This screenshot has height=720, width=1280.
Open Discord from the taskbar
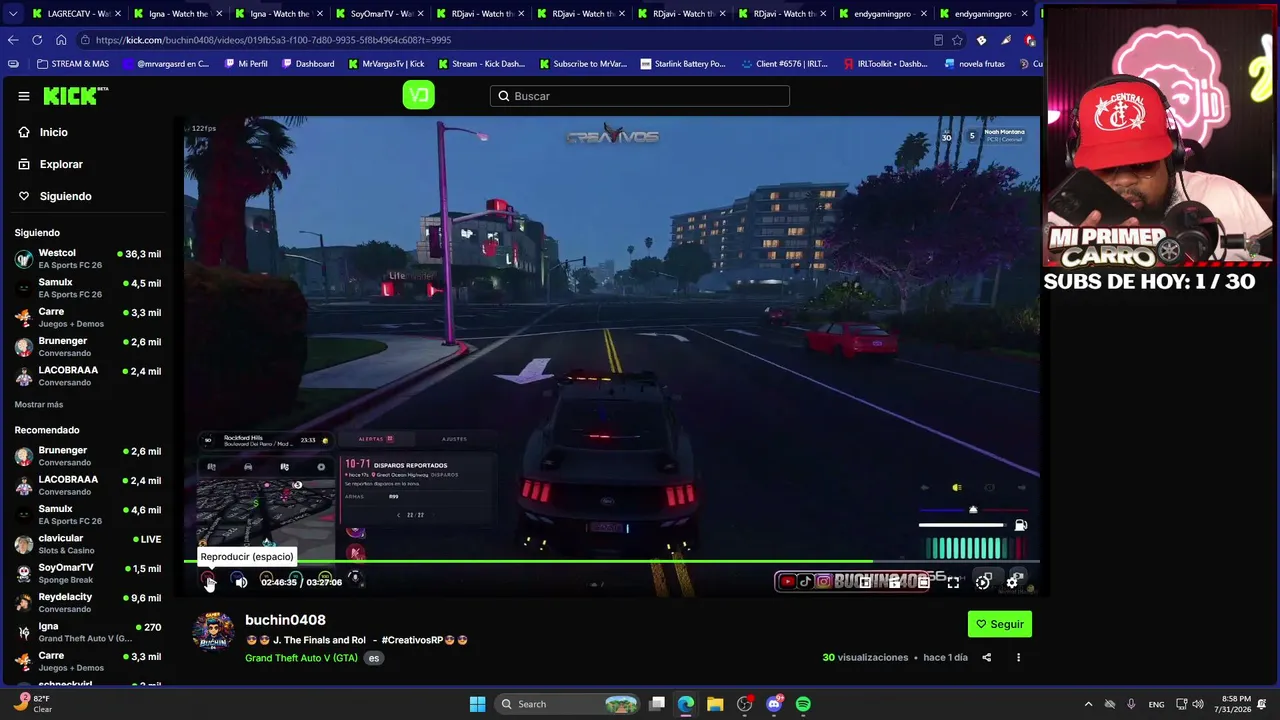pyautogui.click(x=774, y=704)
